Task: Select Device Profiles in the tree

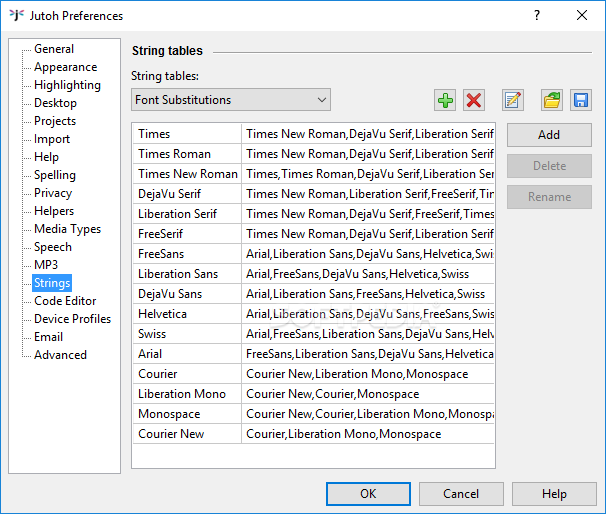Action: 72,319
